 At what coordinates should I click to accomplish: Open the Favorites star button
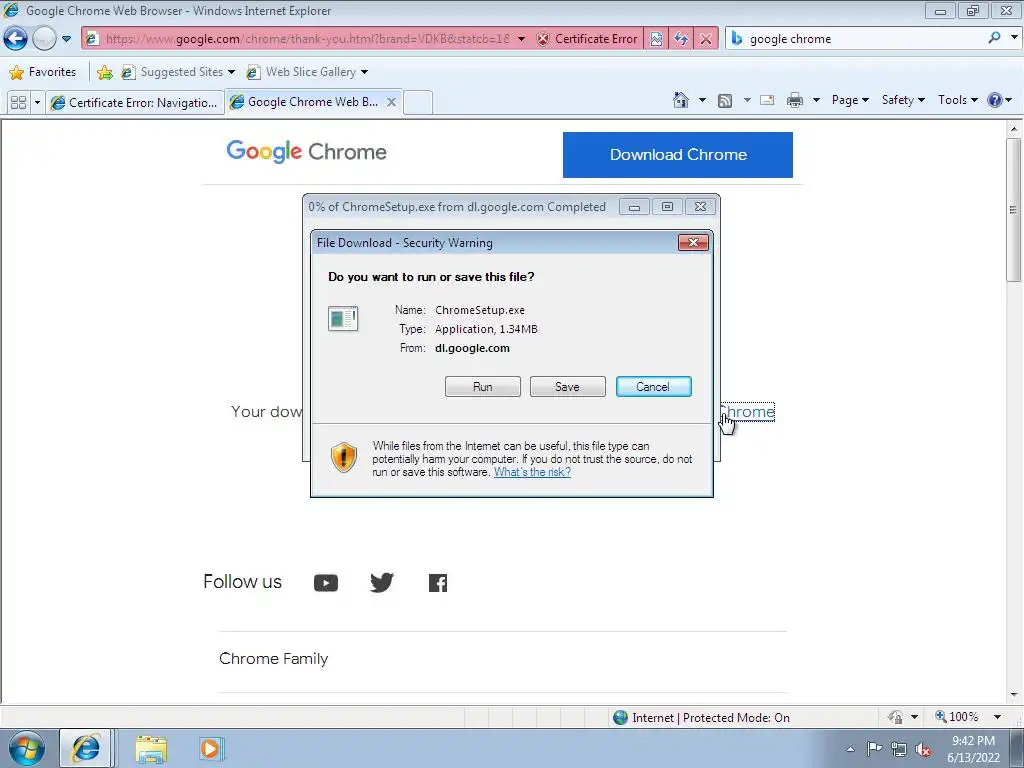pos(42,72)
